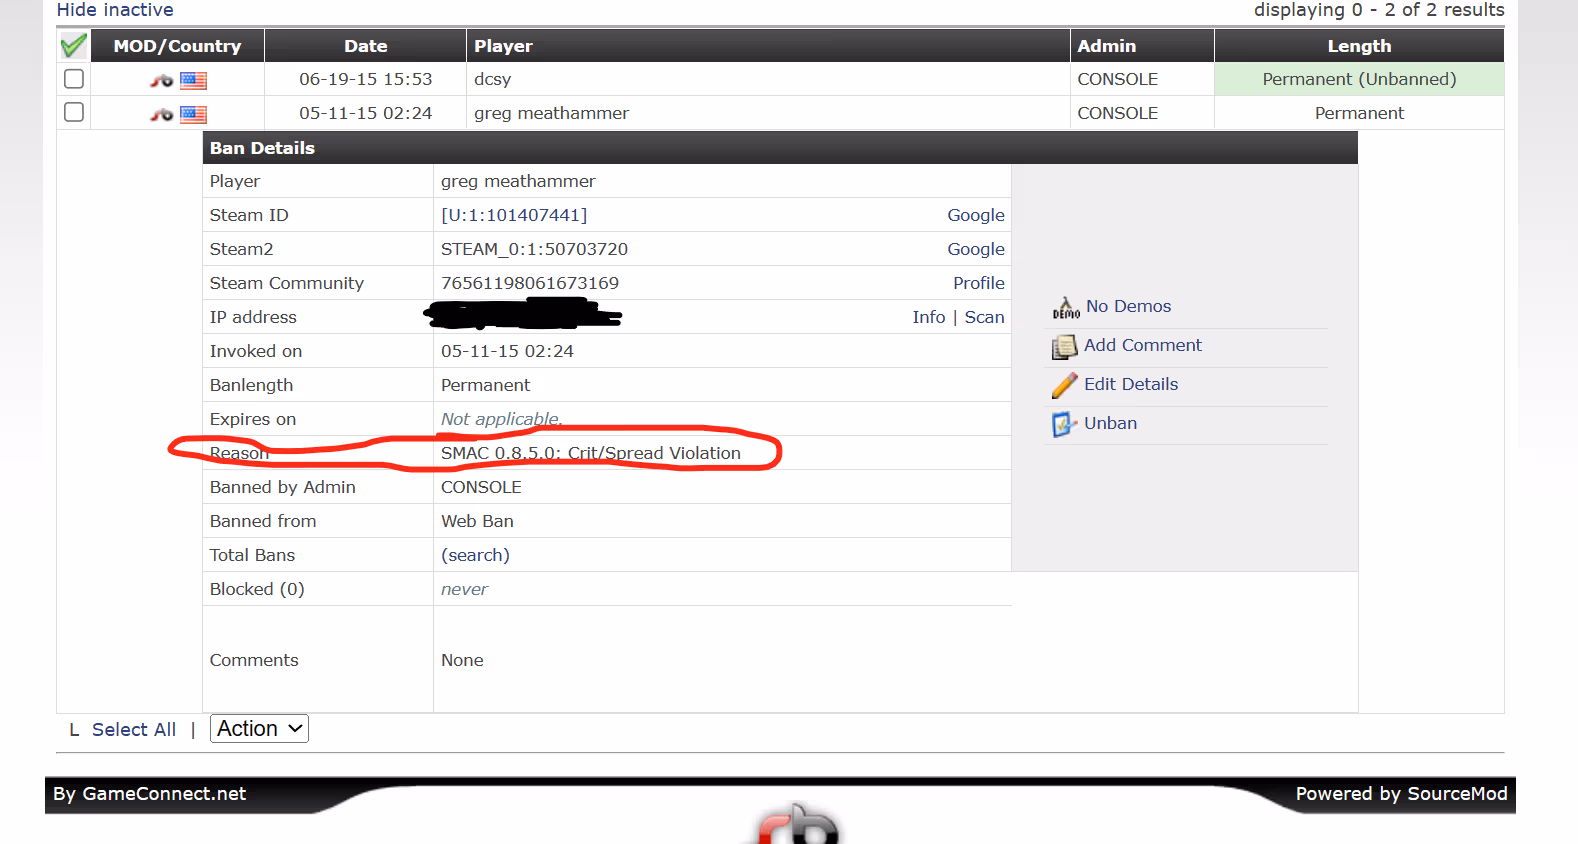Click the Unban icon

coord(1064,424)
